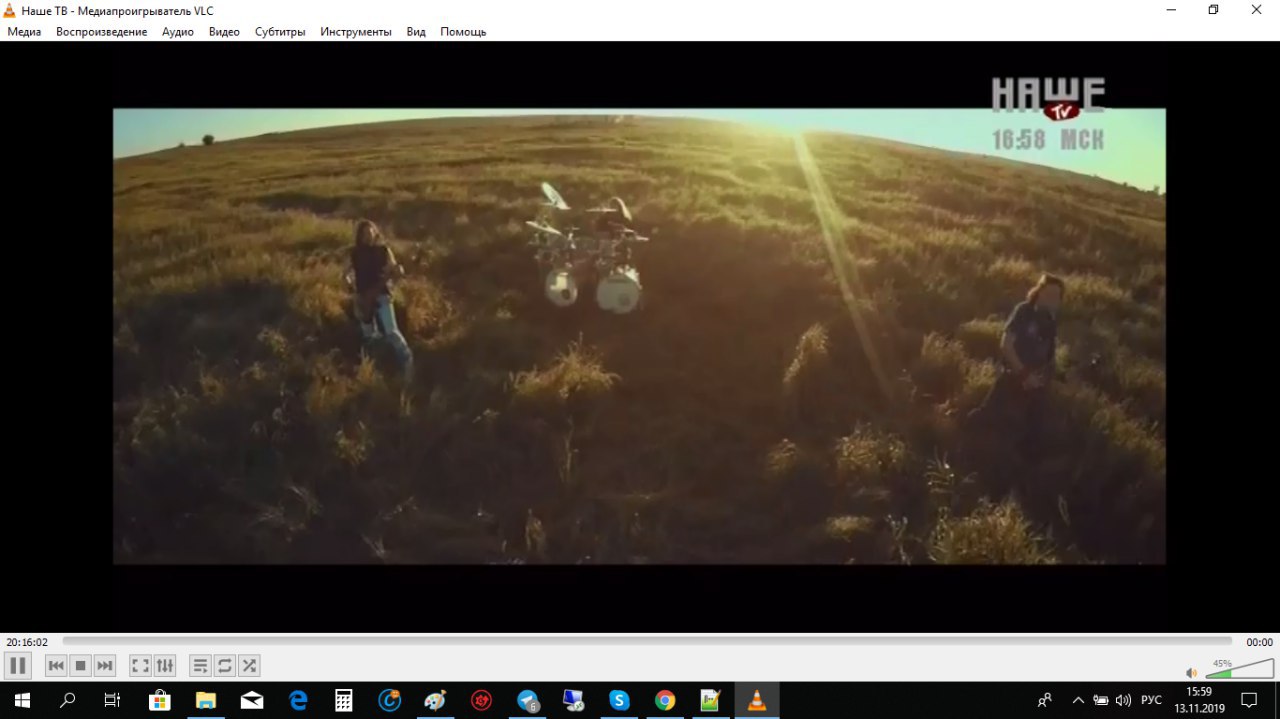Image resolution: width=1280 pixels, height=719 pixels.
Task: Show the playlist view
Action: point(200,665)
